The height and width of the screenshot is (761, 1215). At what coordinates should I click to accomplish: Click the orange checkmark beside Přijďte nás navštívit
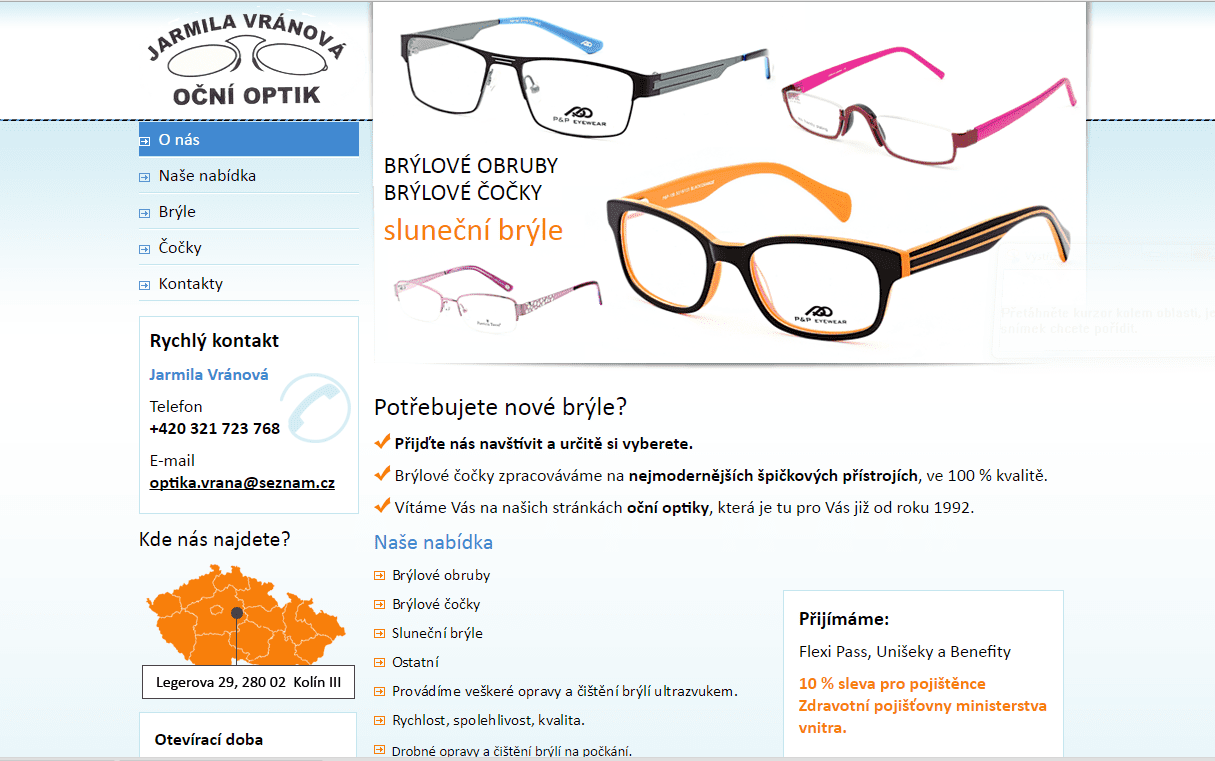[382, 441]
